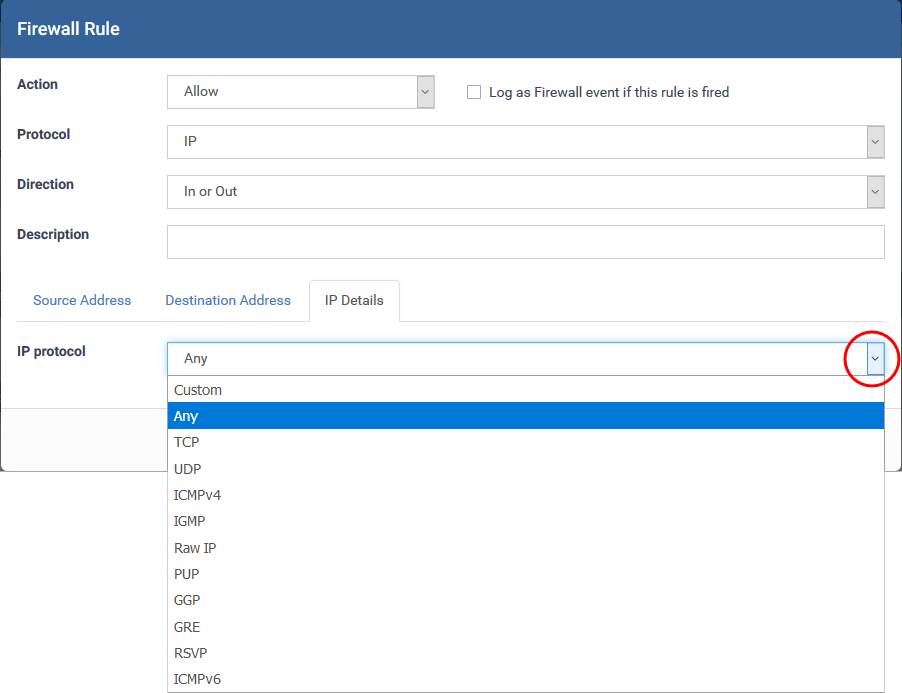Select PUP protocol option
Screen dimensions: 902x693
tap(526, 574)
